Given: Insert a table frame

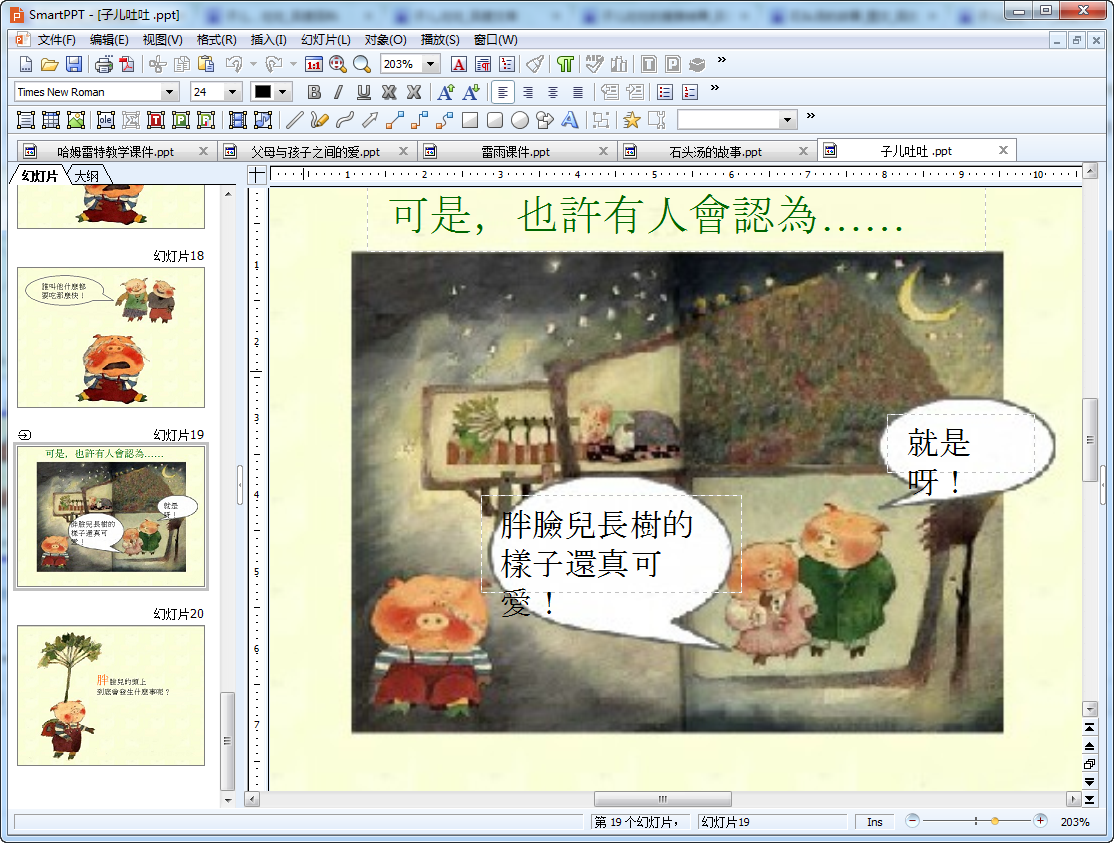Looking at the screenshot, I should (x=50, y=120).
